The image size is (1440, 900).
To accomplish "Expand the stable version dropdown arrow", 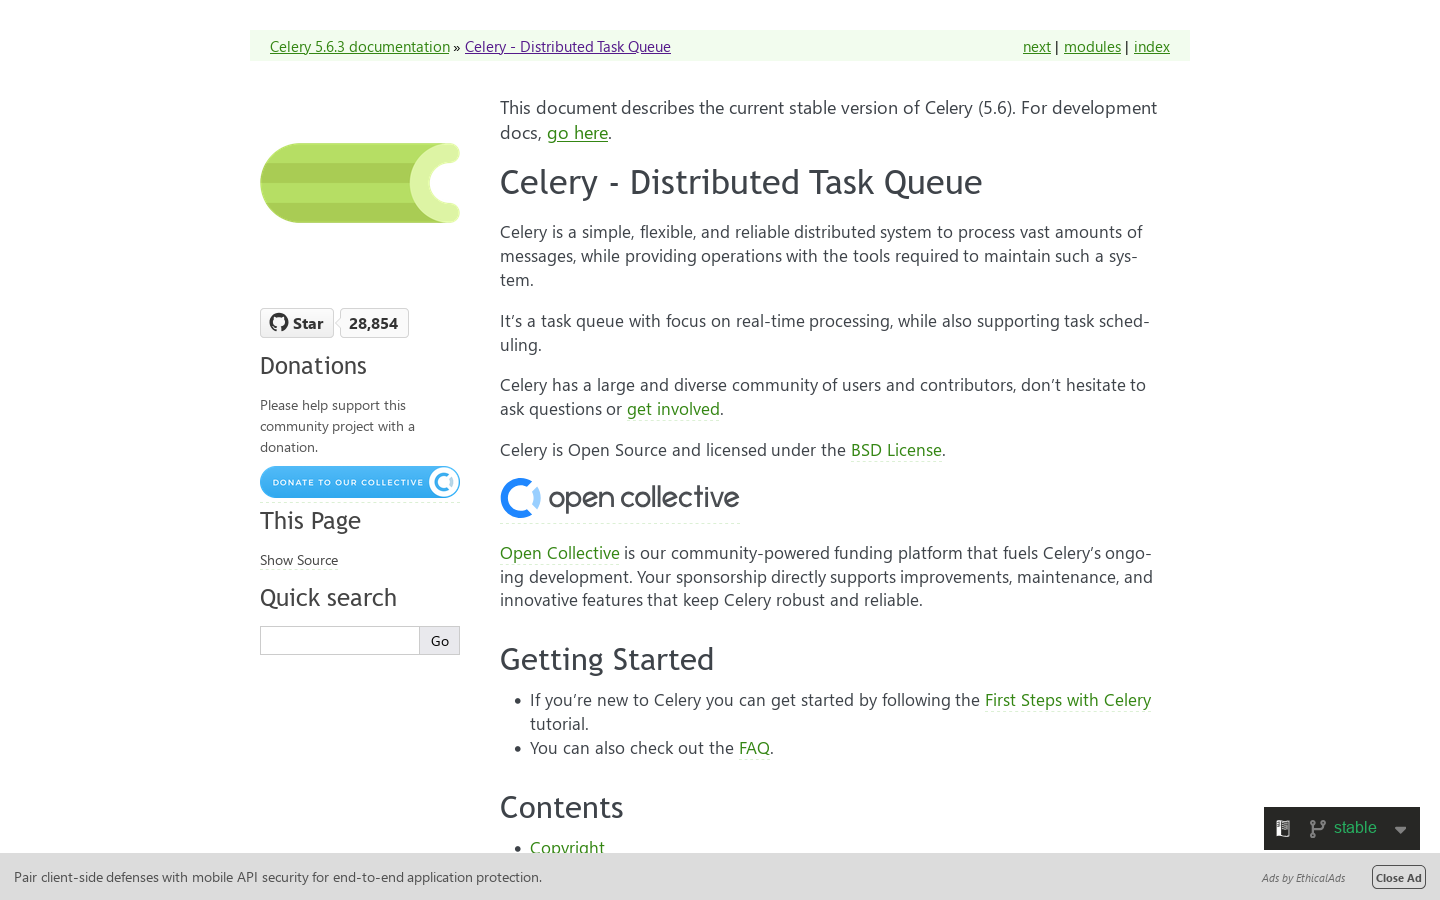I will [x=1401, y=830].
